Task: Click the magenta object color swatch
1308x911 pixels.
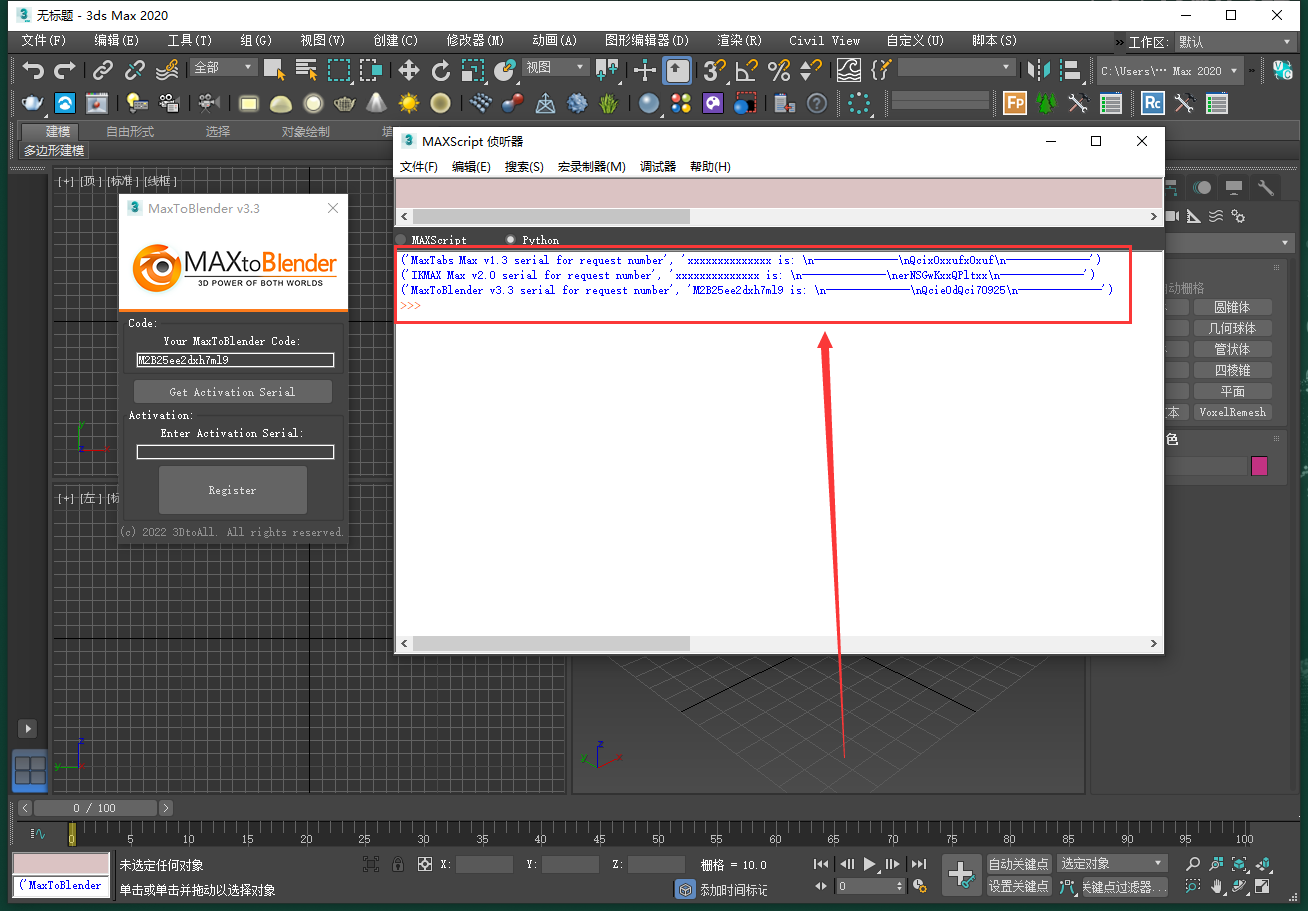Action: click(1259, 466)
